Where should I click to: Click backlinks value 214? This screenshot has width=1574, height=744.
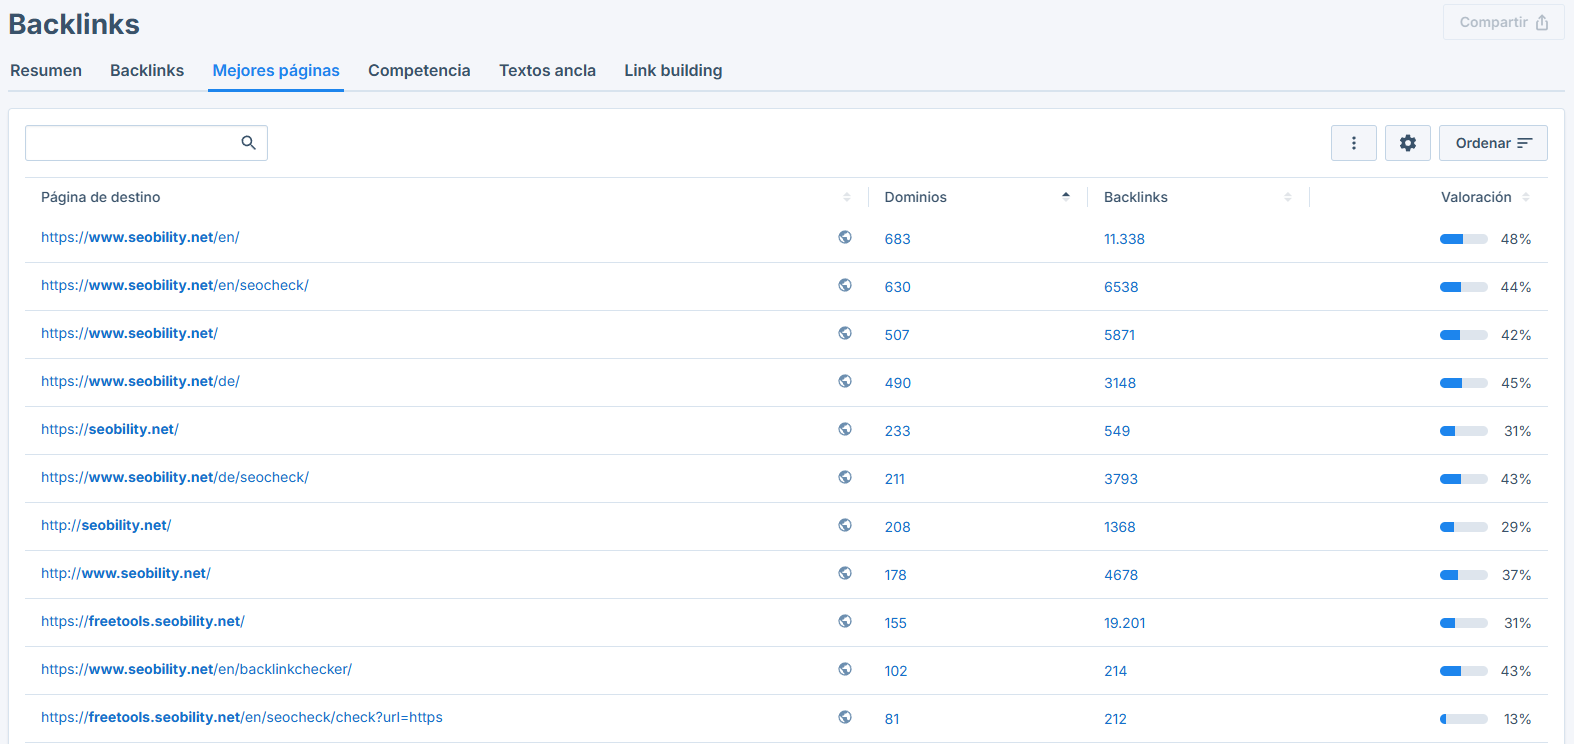pos(1116,671)
